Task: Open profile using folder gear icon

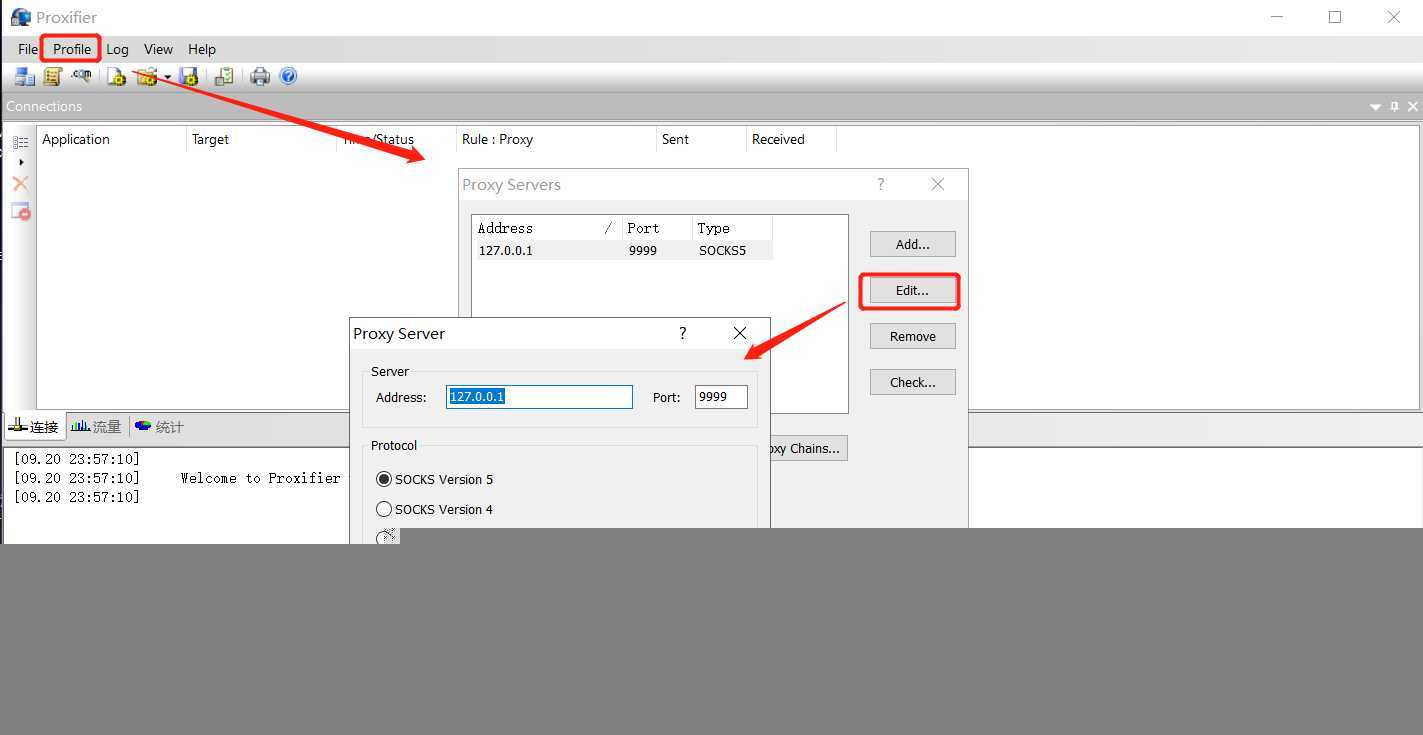Action: pos(147,77)
